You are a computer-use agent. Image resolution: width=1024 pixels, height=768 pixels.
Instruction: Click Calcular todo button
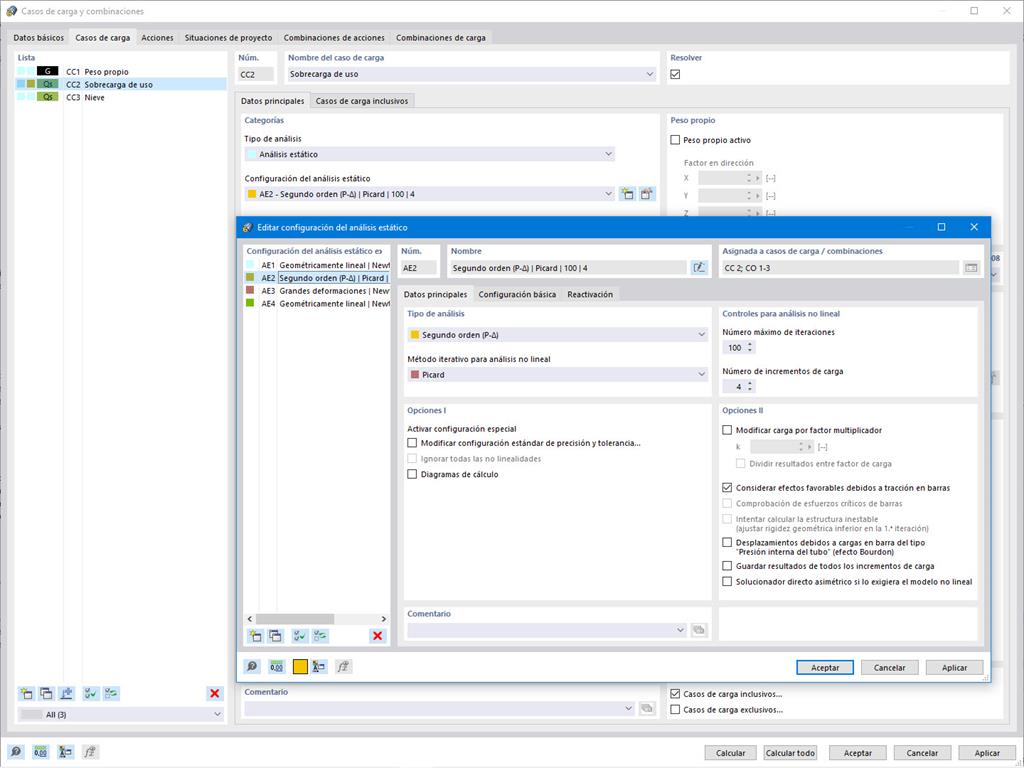pos(790,753)
